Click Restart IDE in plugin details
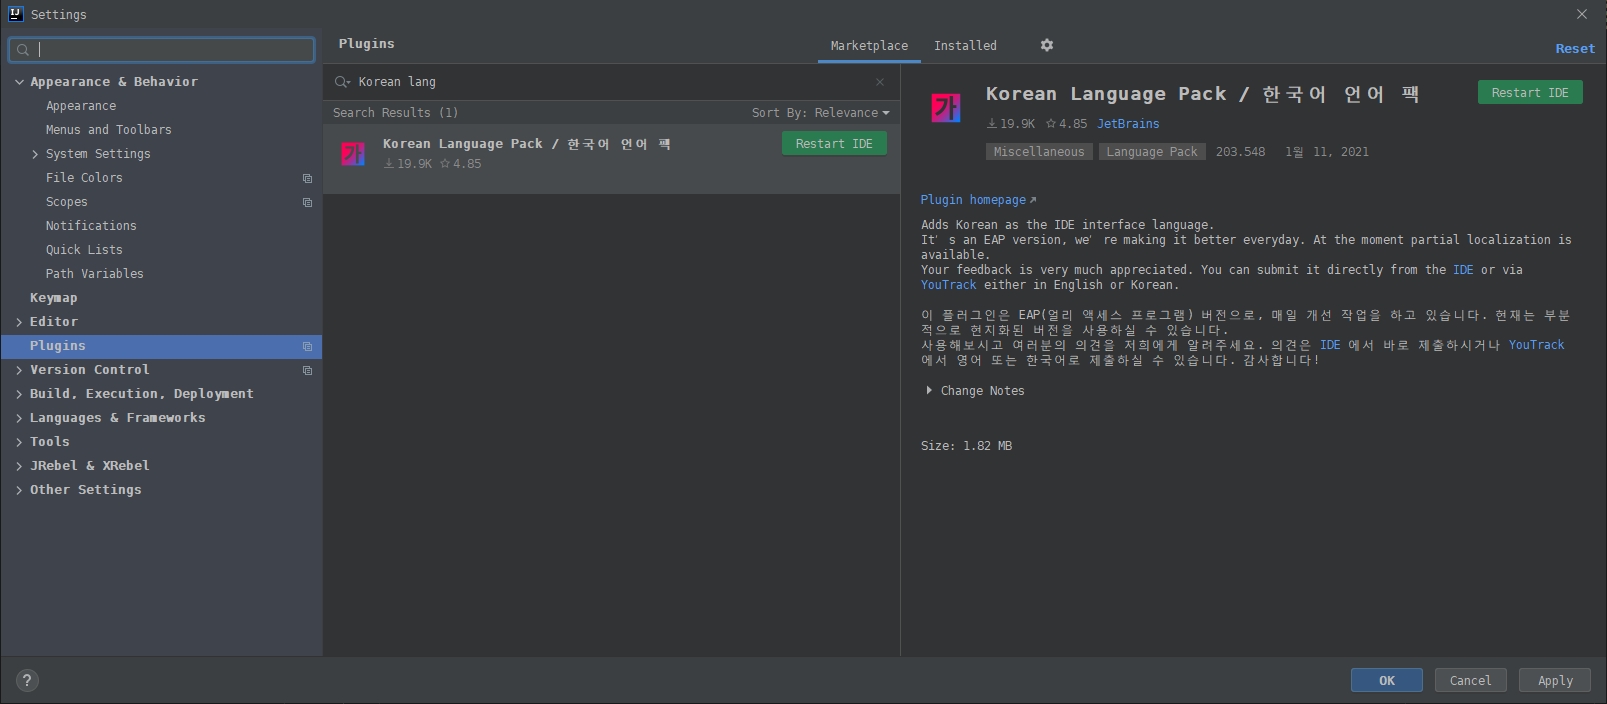Viewport: 1607px width, 704px height. point(1530,93)
